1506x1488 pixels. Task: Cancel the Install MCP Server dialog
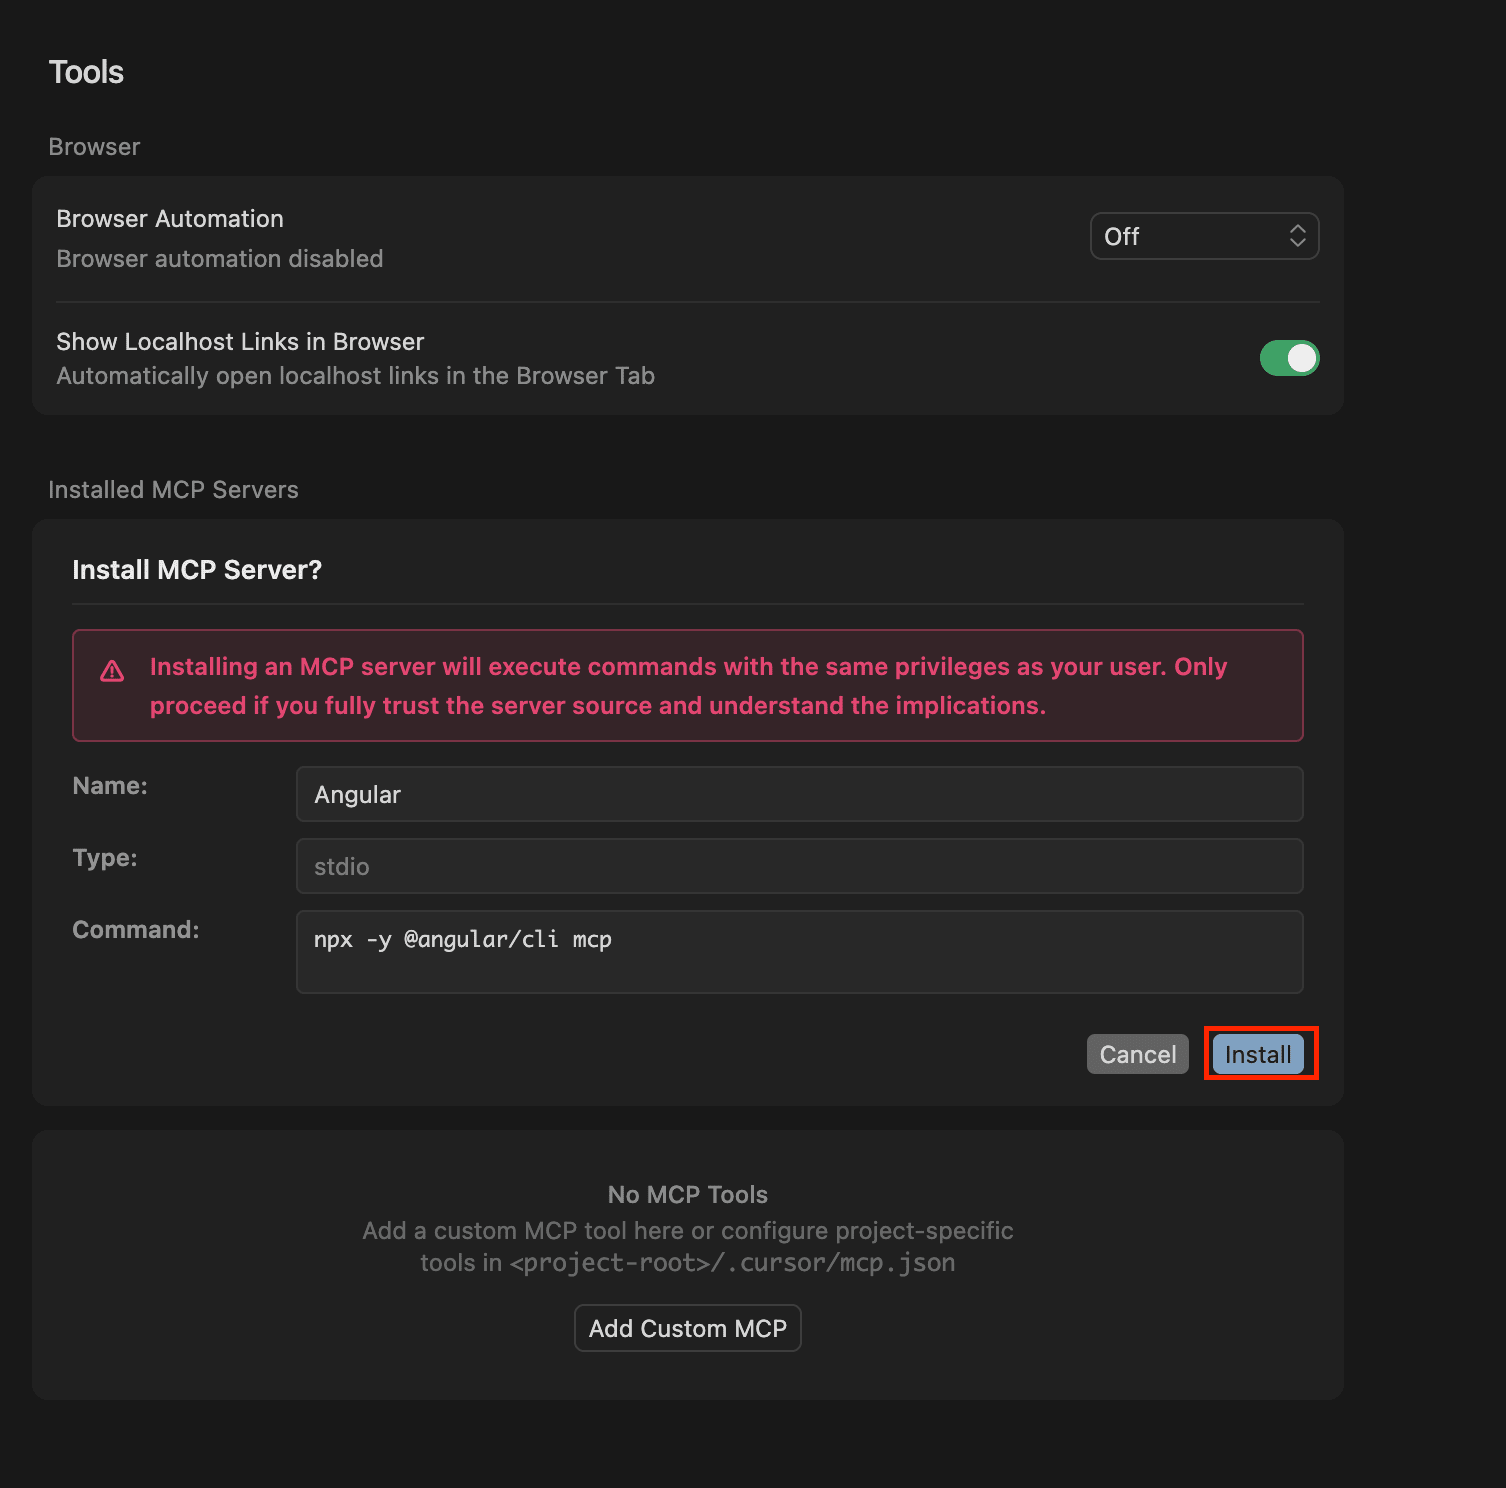[1137, 1054]
